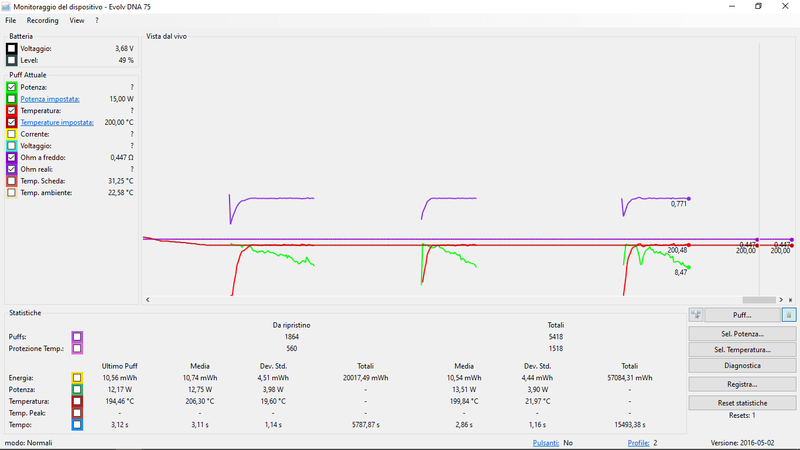
Task: Click the chart scrollbar left arrow
Action: click(148, 300)
